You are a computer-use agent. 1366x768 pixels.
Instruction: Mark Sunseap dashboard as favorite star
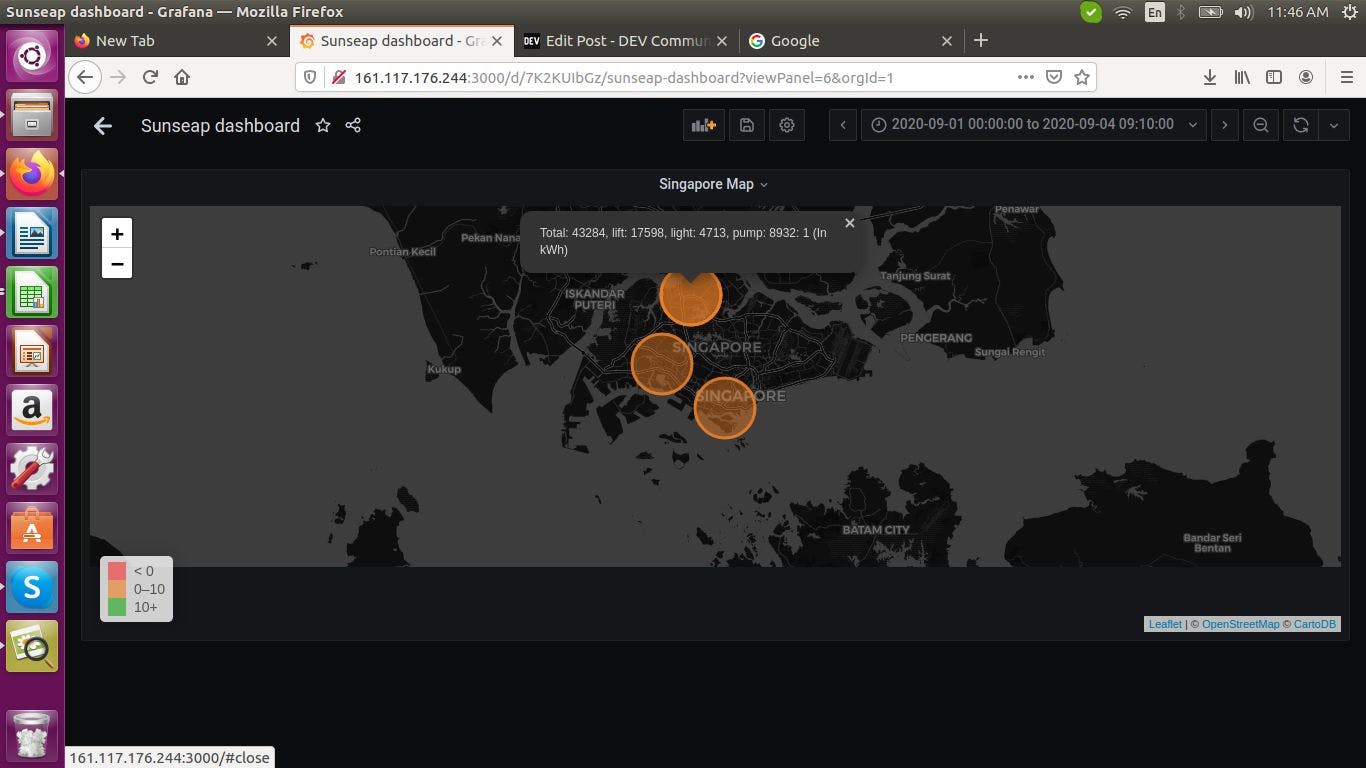[x=322, y=125]
